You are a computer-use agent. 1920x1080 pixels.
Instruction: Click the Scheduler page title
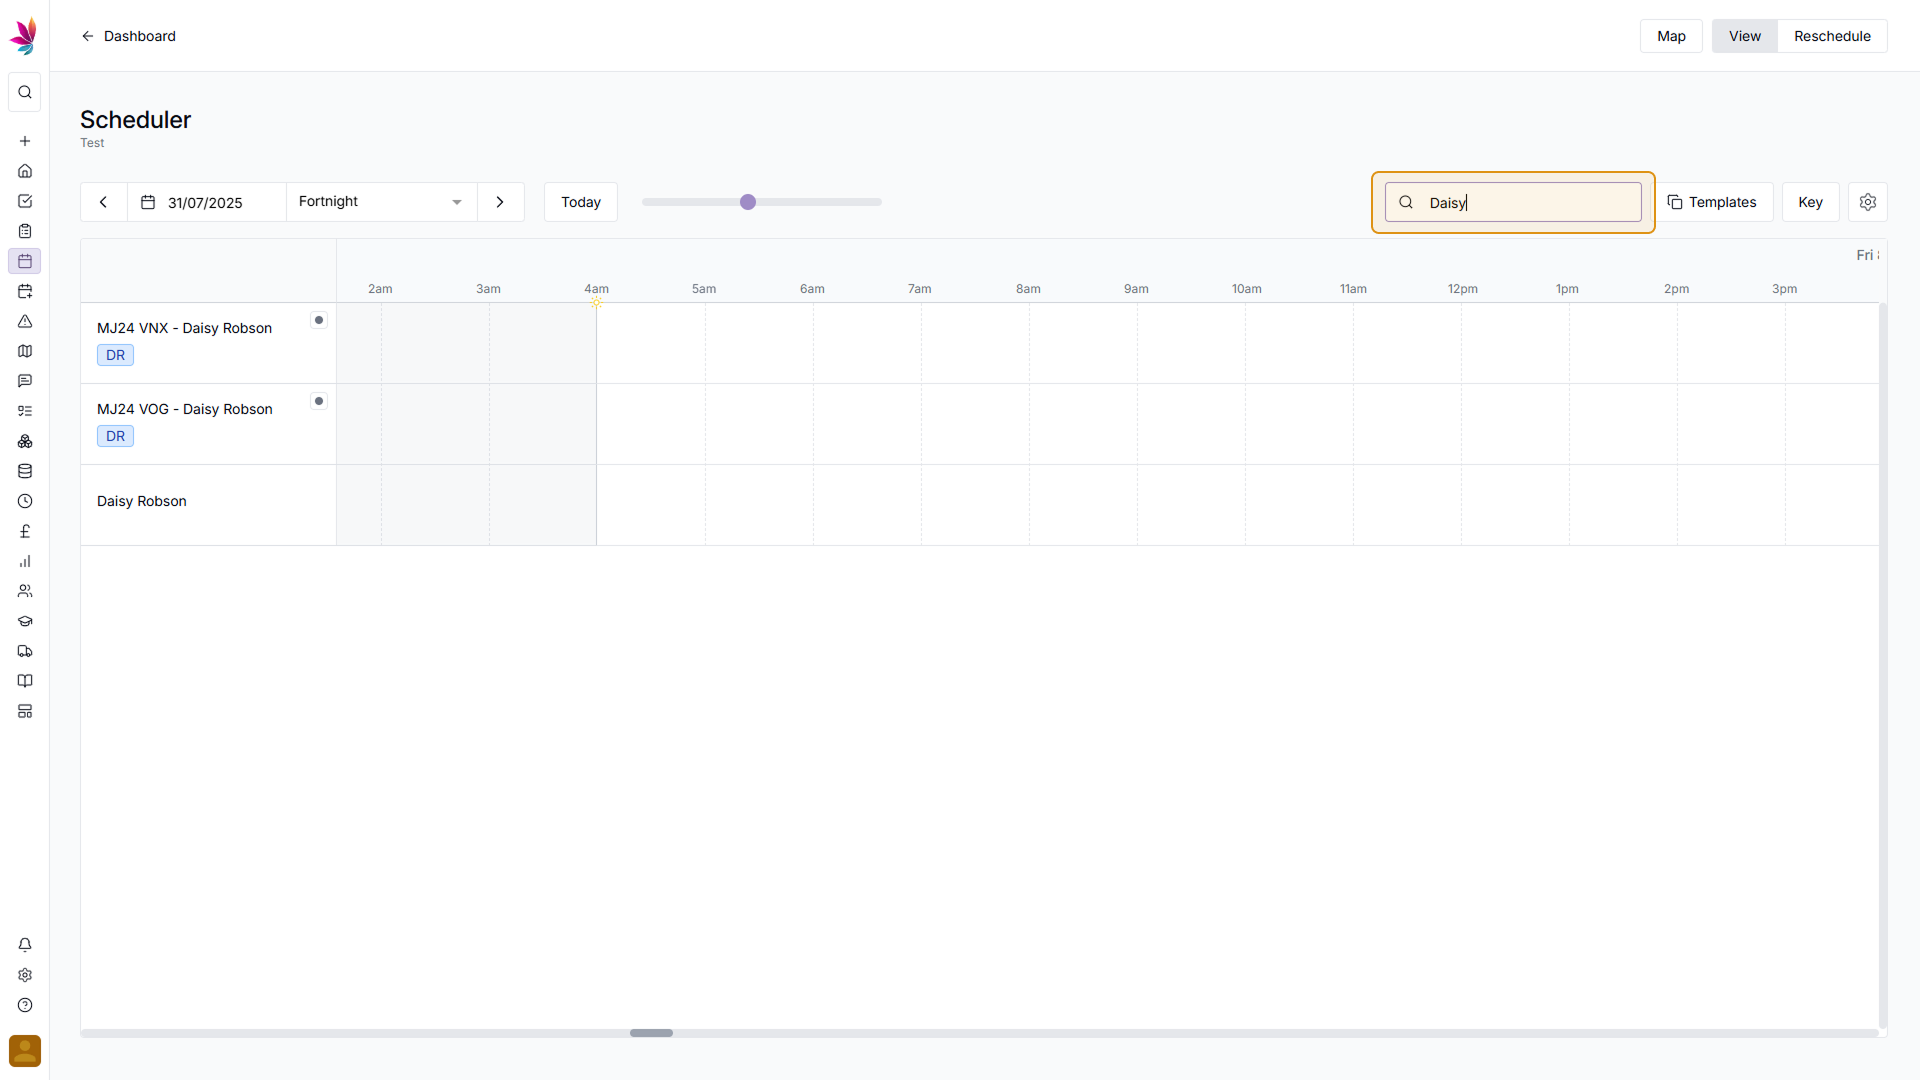click(135, 119)
